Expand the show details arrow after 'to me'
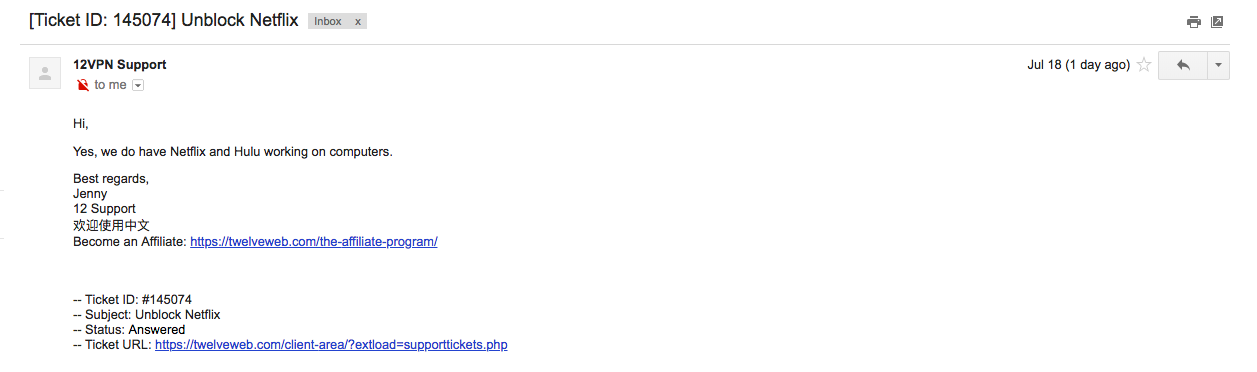The height and width of the screenshot is (372, 1257). point(138,86)
